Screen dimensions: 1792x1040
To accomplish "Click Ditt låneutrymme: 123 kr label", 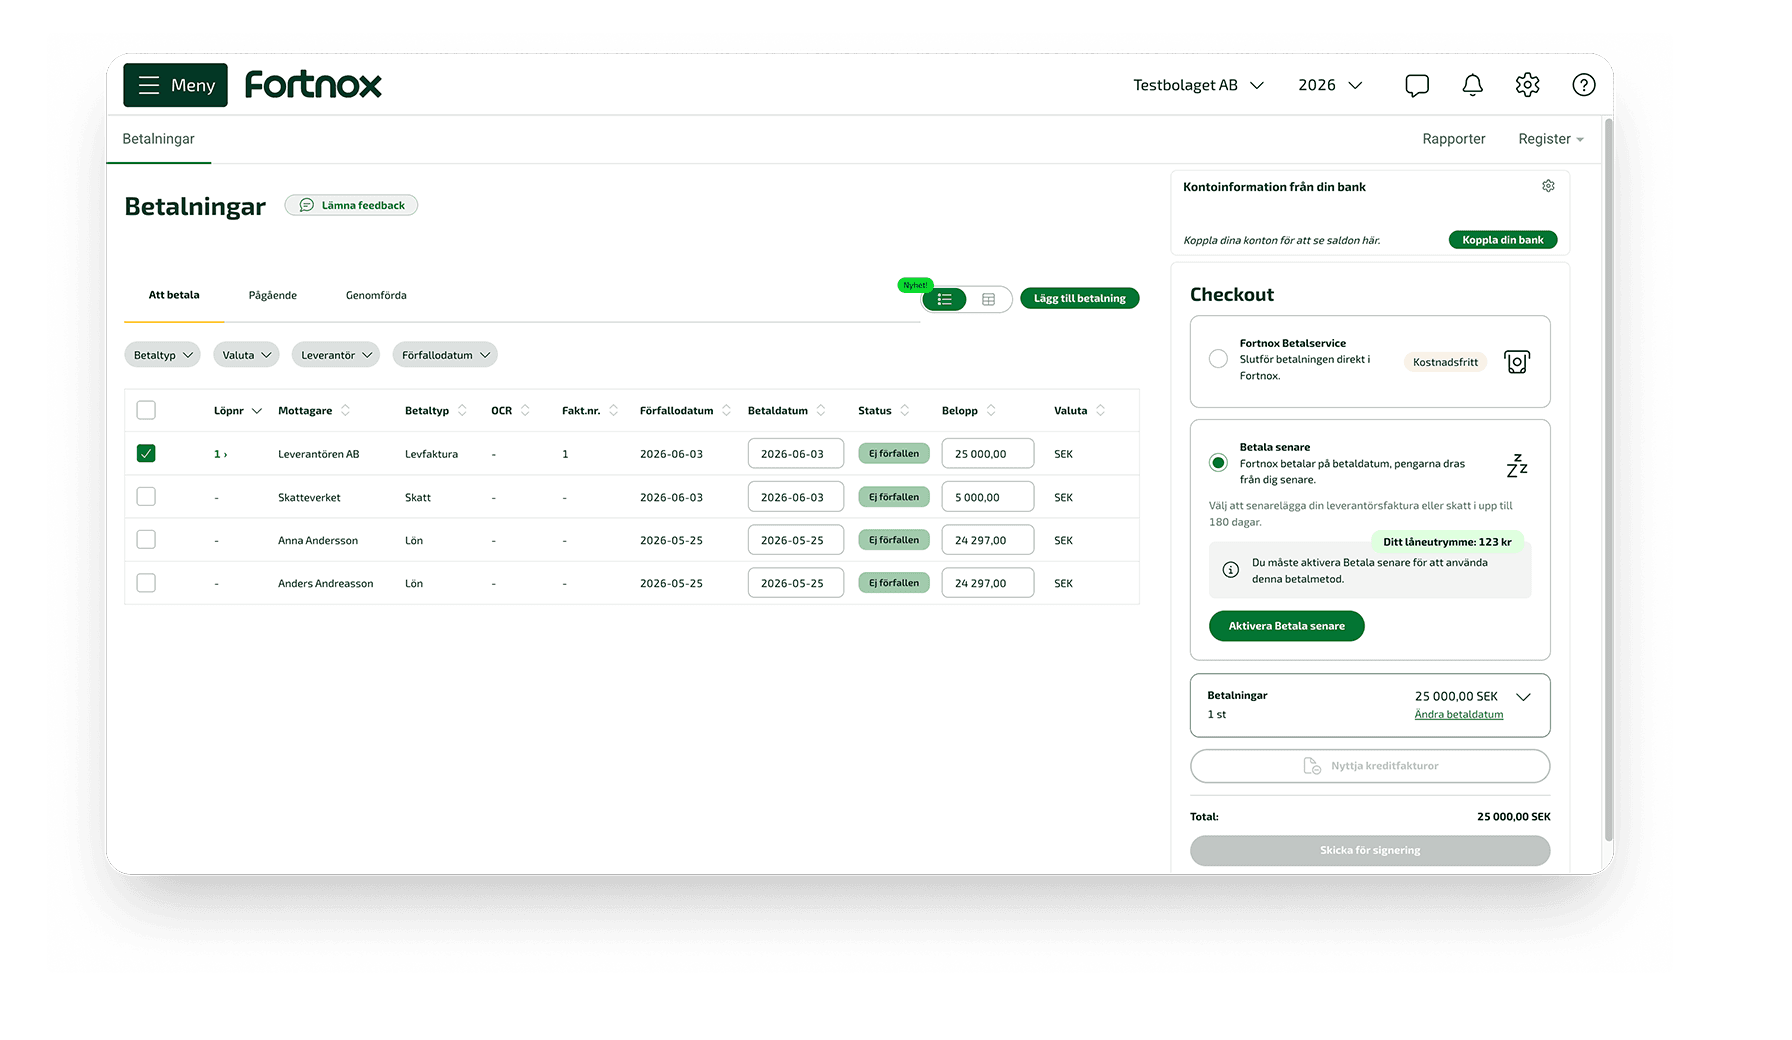I will (x=1447, y=541).
